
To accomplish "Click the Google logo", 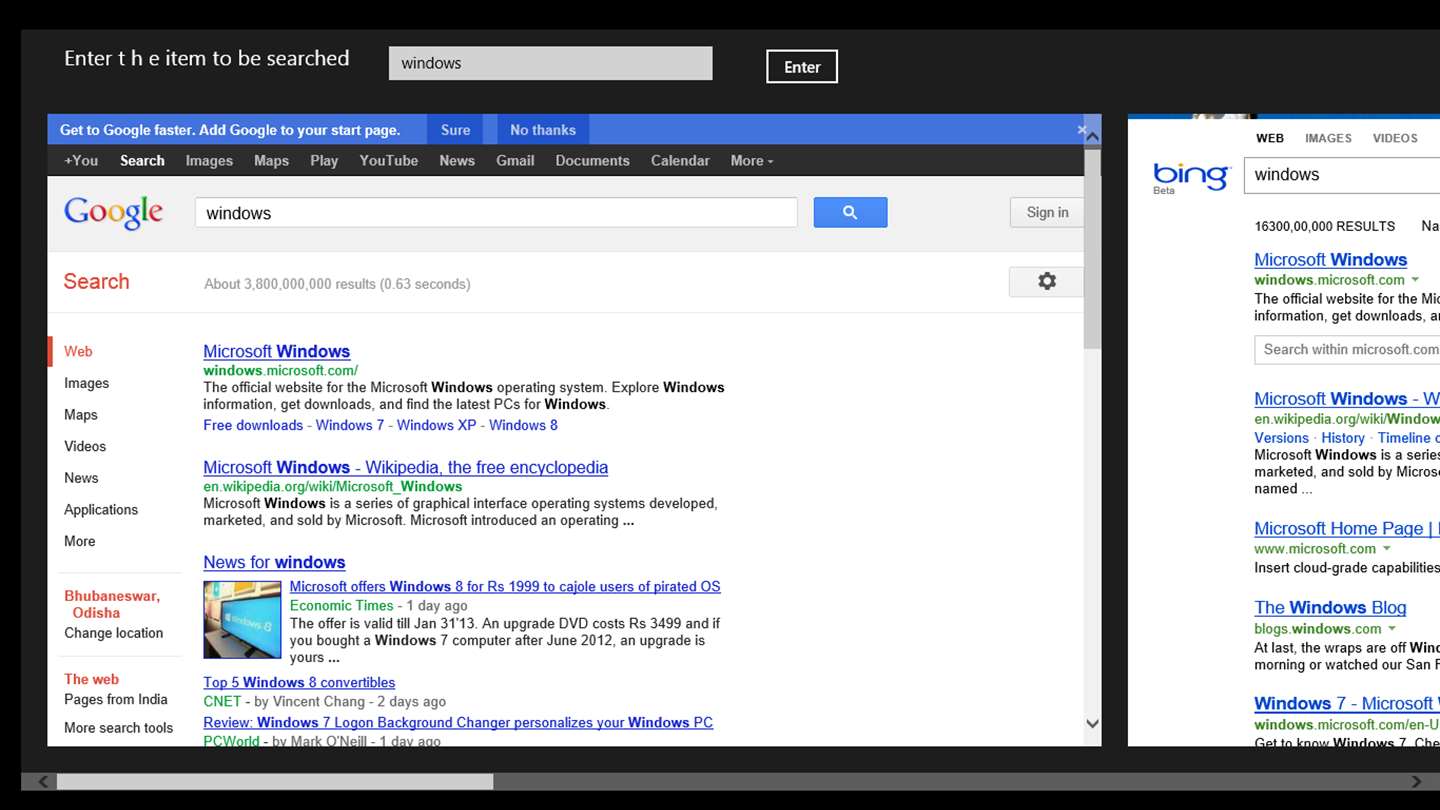I will [x=113, y=212].
